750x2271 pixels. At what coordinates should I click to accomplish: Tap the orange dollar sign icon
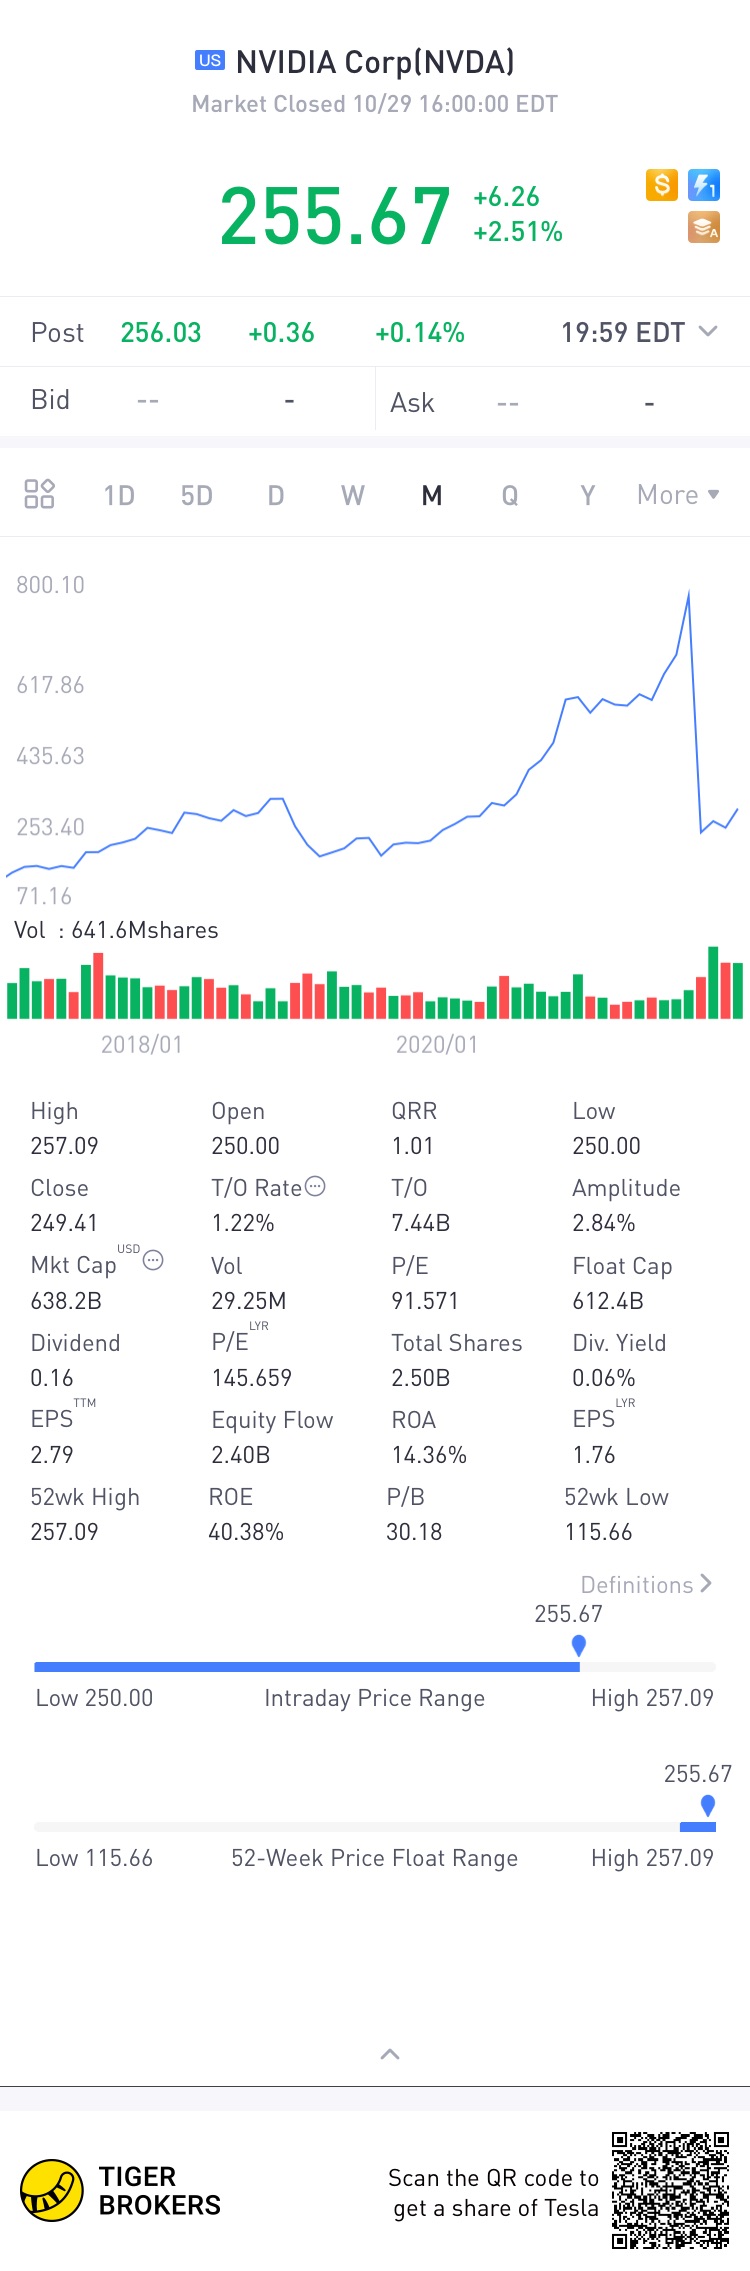point(662,185)
